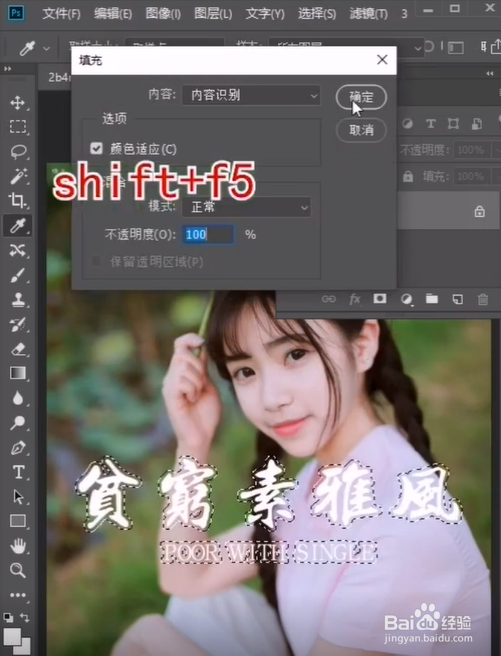Screen dimensions: 501x656
Task: Open the 内容 dropdown showing 内容识别
Action: pyautogui.click(x=251, y=95)
